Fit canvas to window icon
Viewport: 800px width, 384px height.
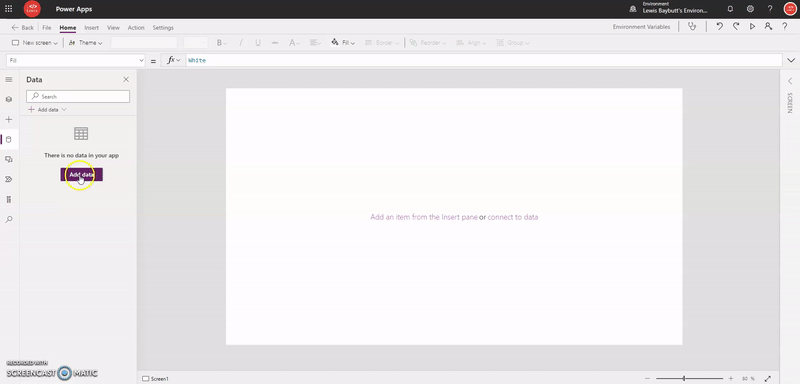click(768, 378)
